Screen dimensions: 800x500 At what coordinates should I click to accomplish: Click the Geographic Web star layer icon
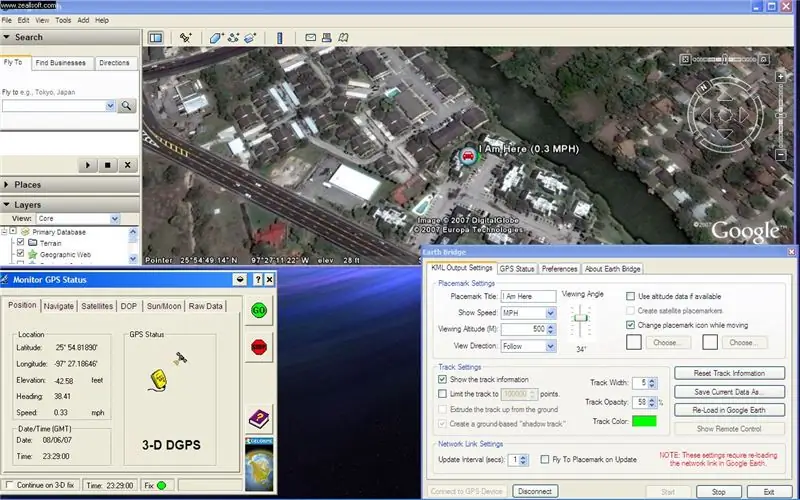point(33,254)
